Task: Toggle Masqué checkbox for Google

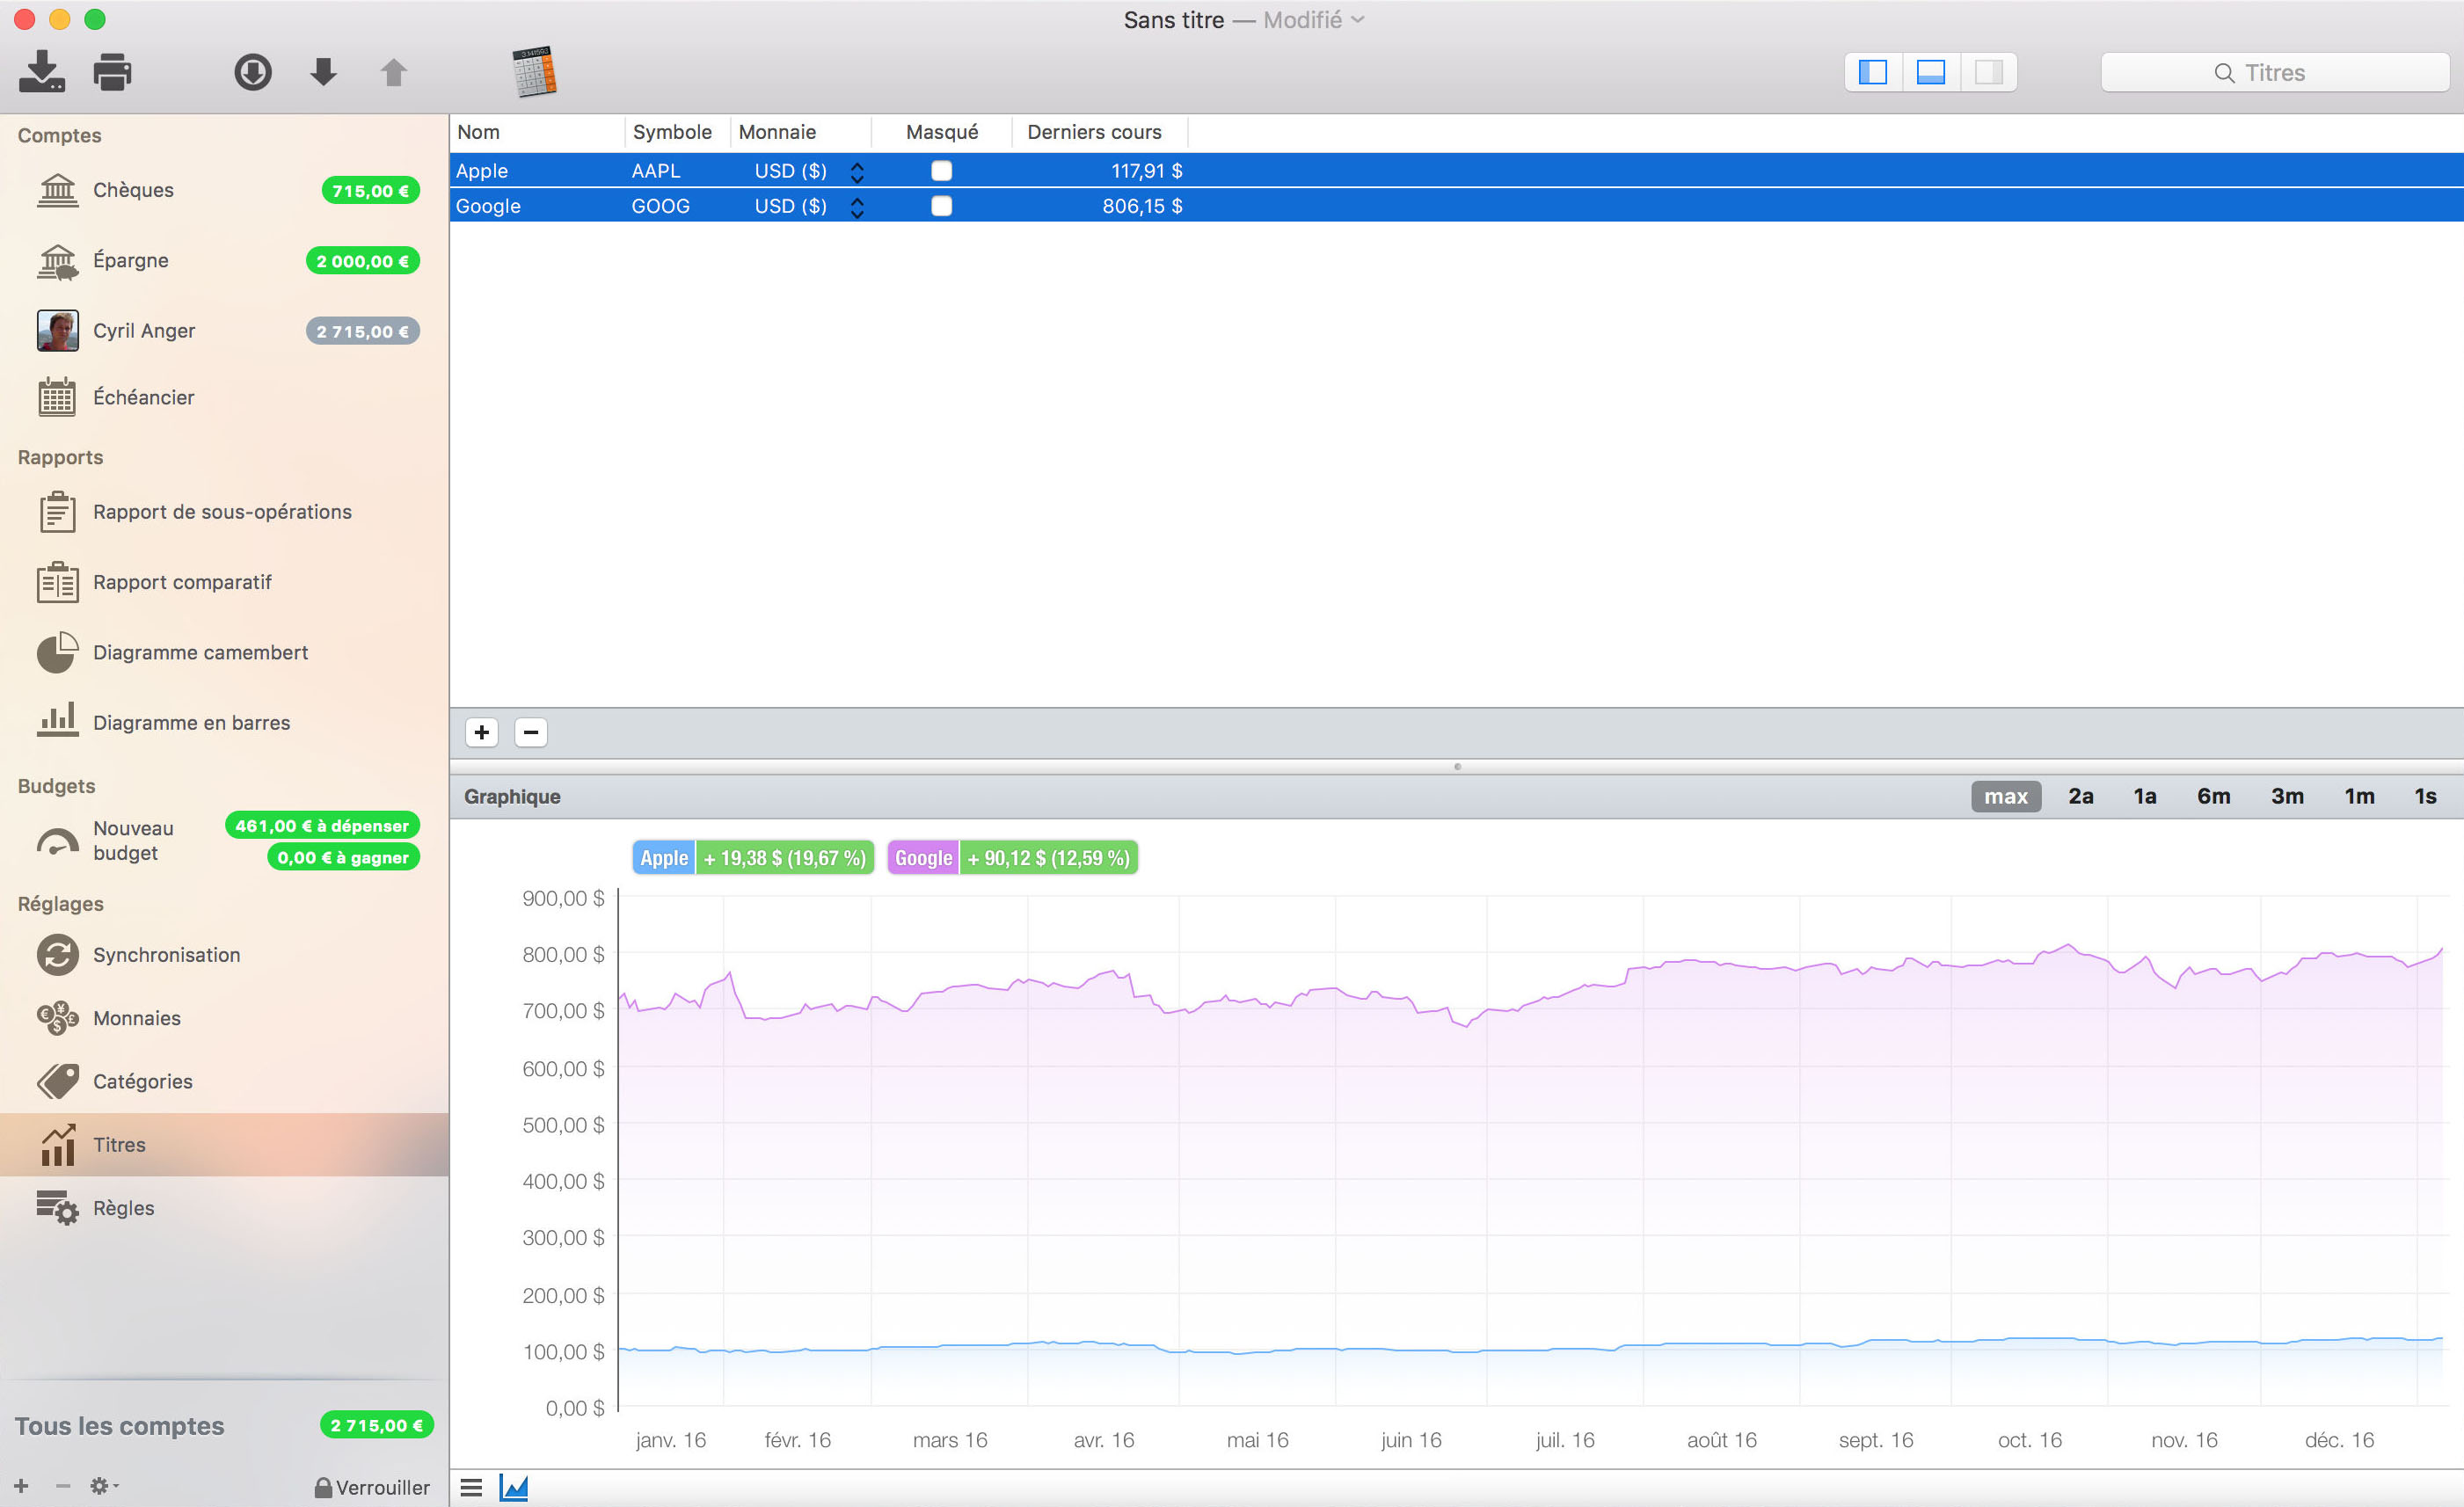Action: click(941, 206)
